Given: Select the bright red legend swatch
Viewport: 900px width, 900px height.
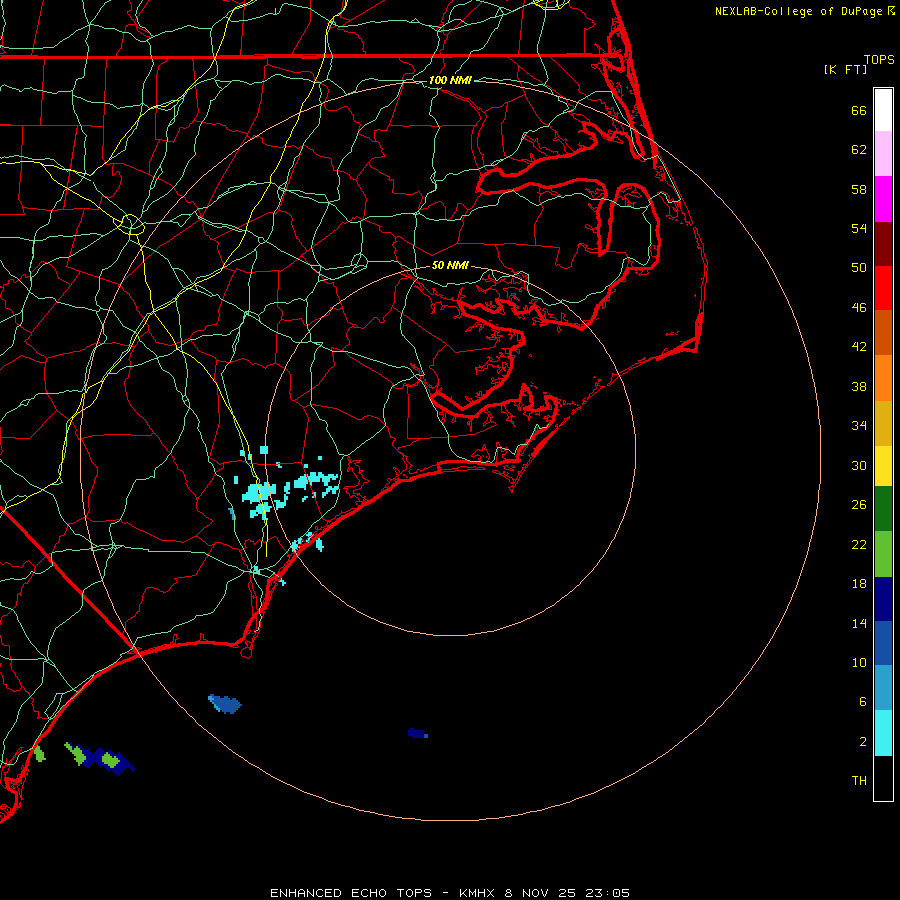Looking at the screenshot, I should 883,288.
